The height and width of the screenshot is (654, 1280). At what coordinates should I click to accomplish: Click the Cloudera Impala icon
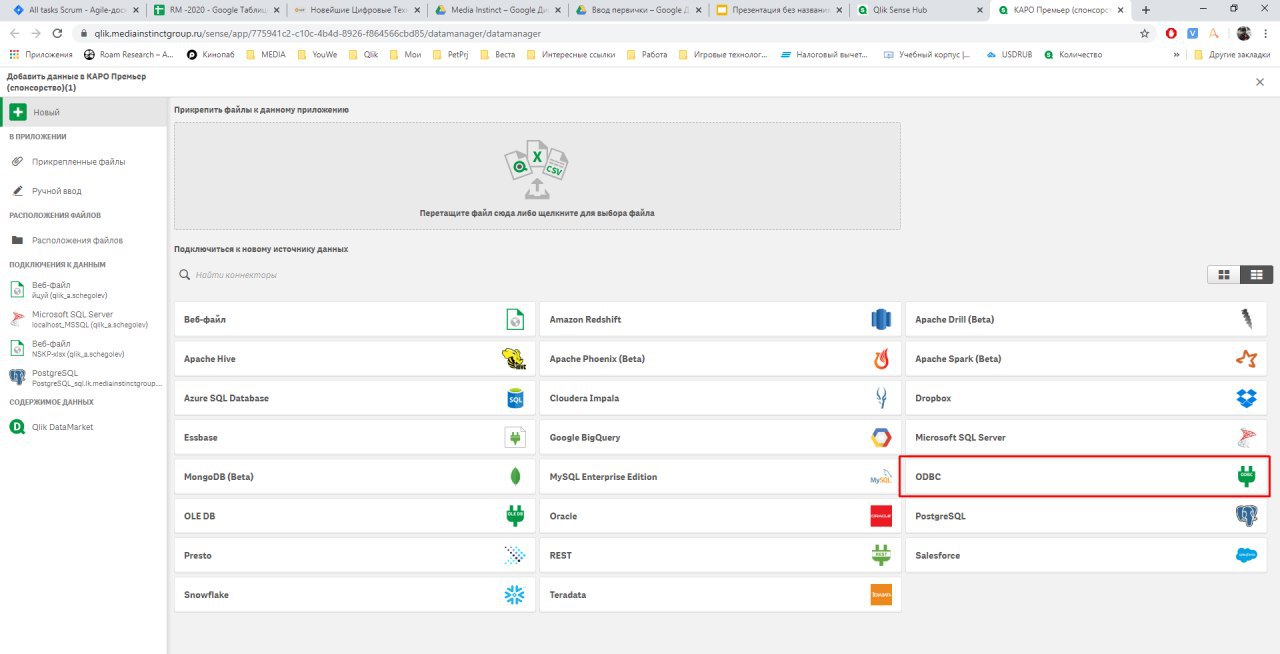(x=881, y=398)
